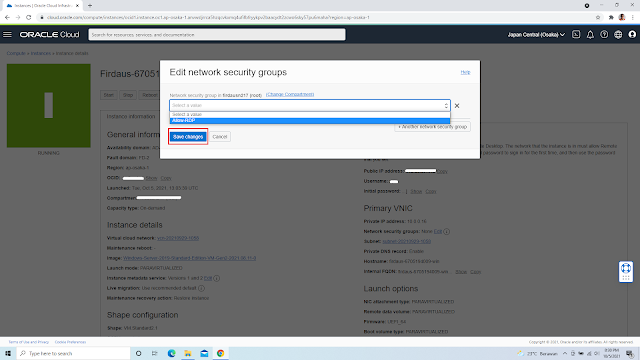Screen dimensions: 640x360
Task: Bookmark this page with the star icon
Action: point(598,18)
